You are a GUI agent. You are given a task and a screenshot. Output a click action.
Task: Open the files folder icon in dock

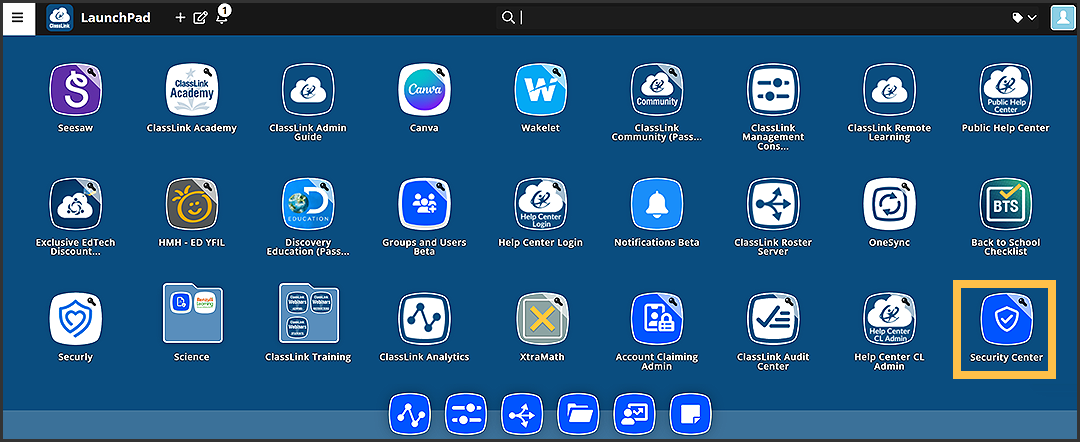coord(577,413)
